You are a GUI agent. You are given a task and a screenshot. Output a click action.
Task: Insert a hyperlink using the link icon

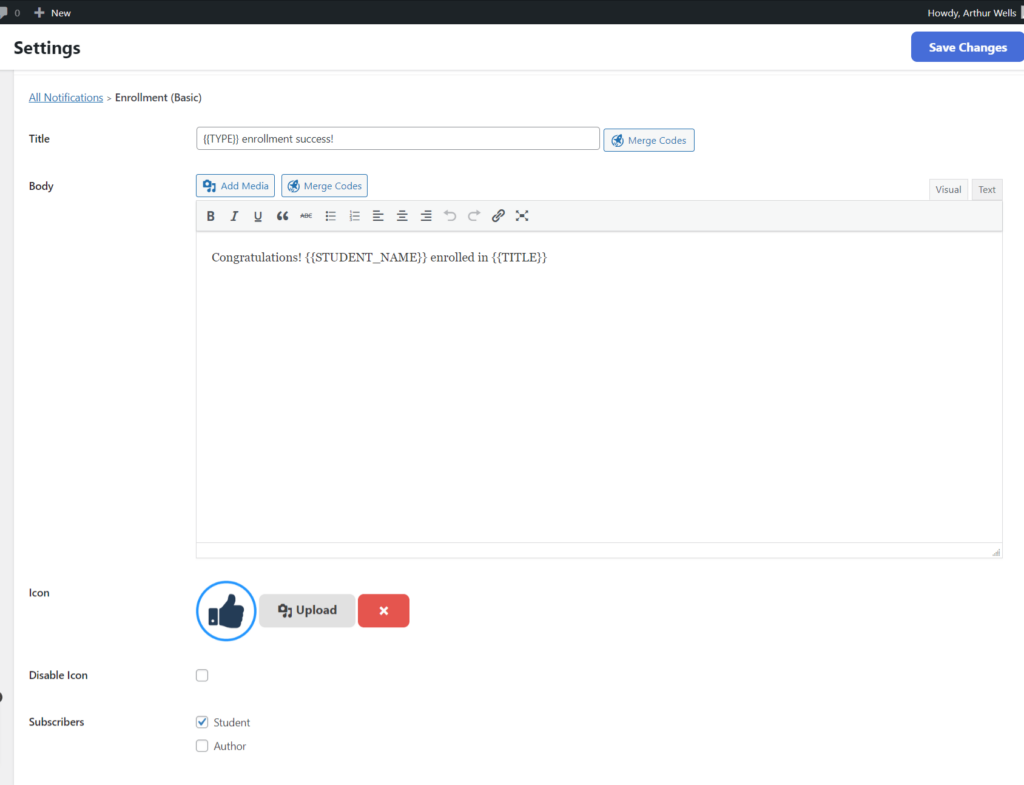coord(498,215)
